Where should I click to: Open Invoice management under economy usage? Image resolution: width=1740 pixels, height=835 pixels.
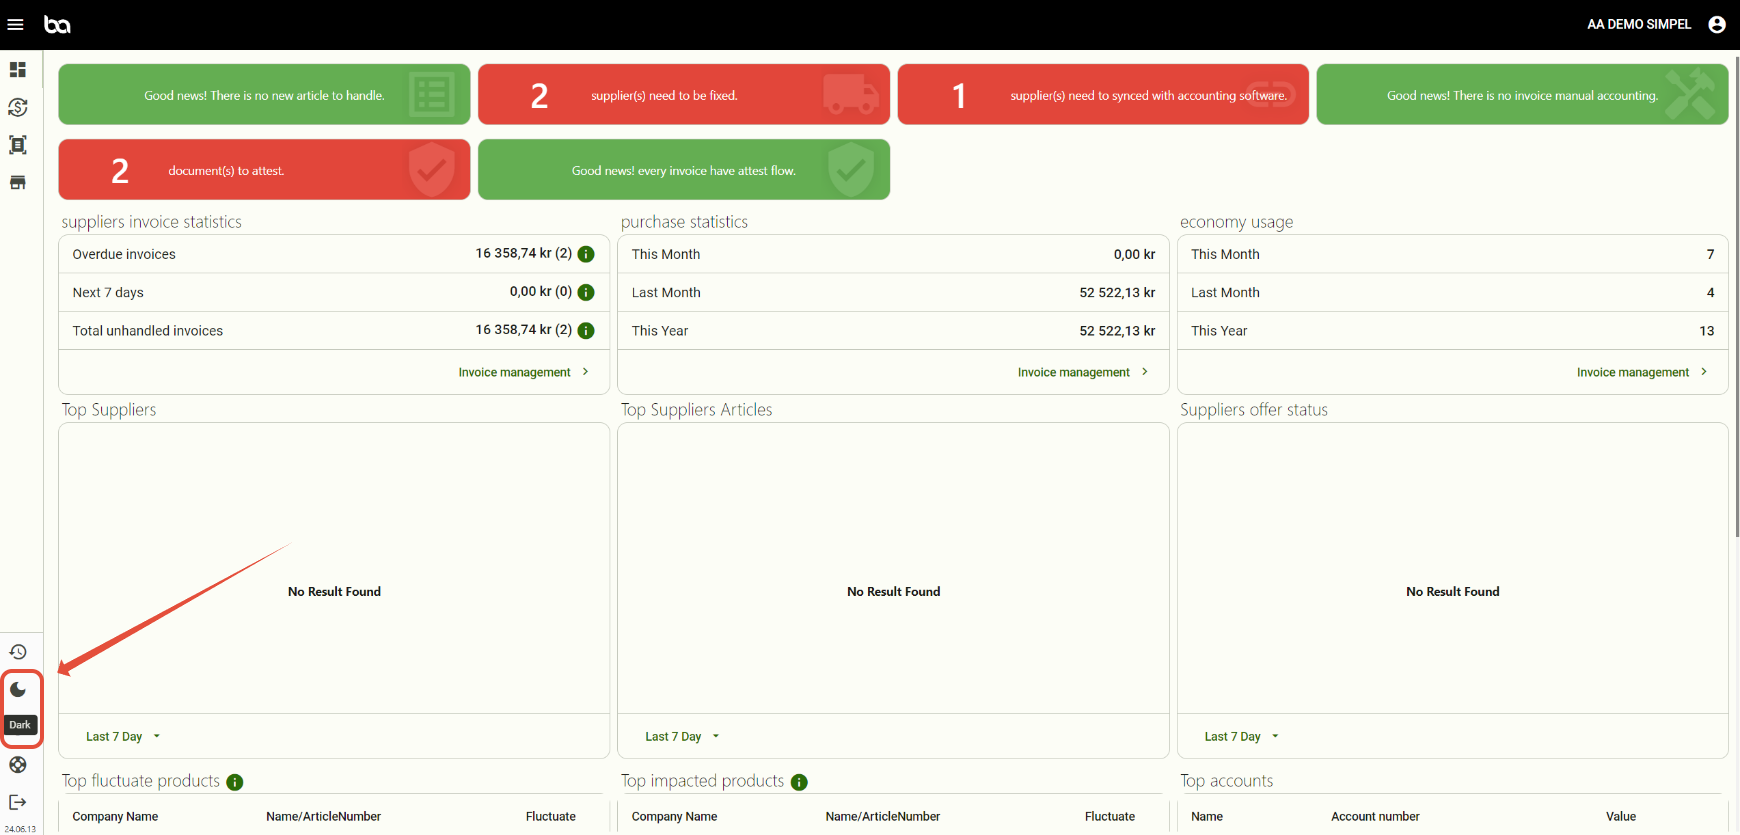(x=1642, y=372)
